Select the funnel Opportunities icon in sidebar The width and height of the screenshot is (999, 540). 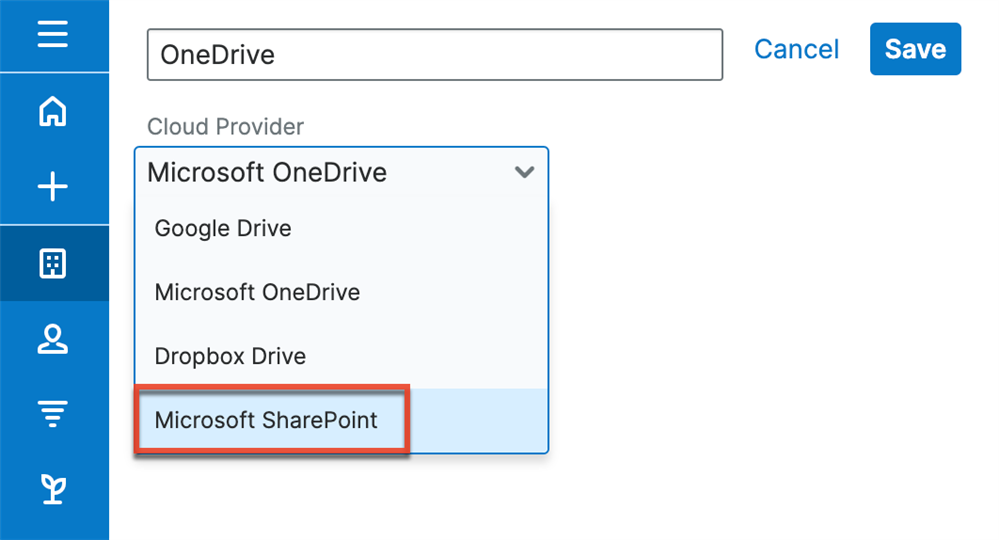pos(52,414)
